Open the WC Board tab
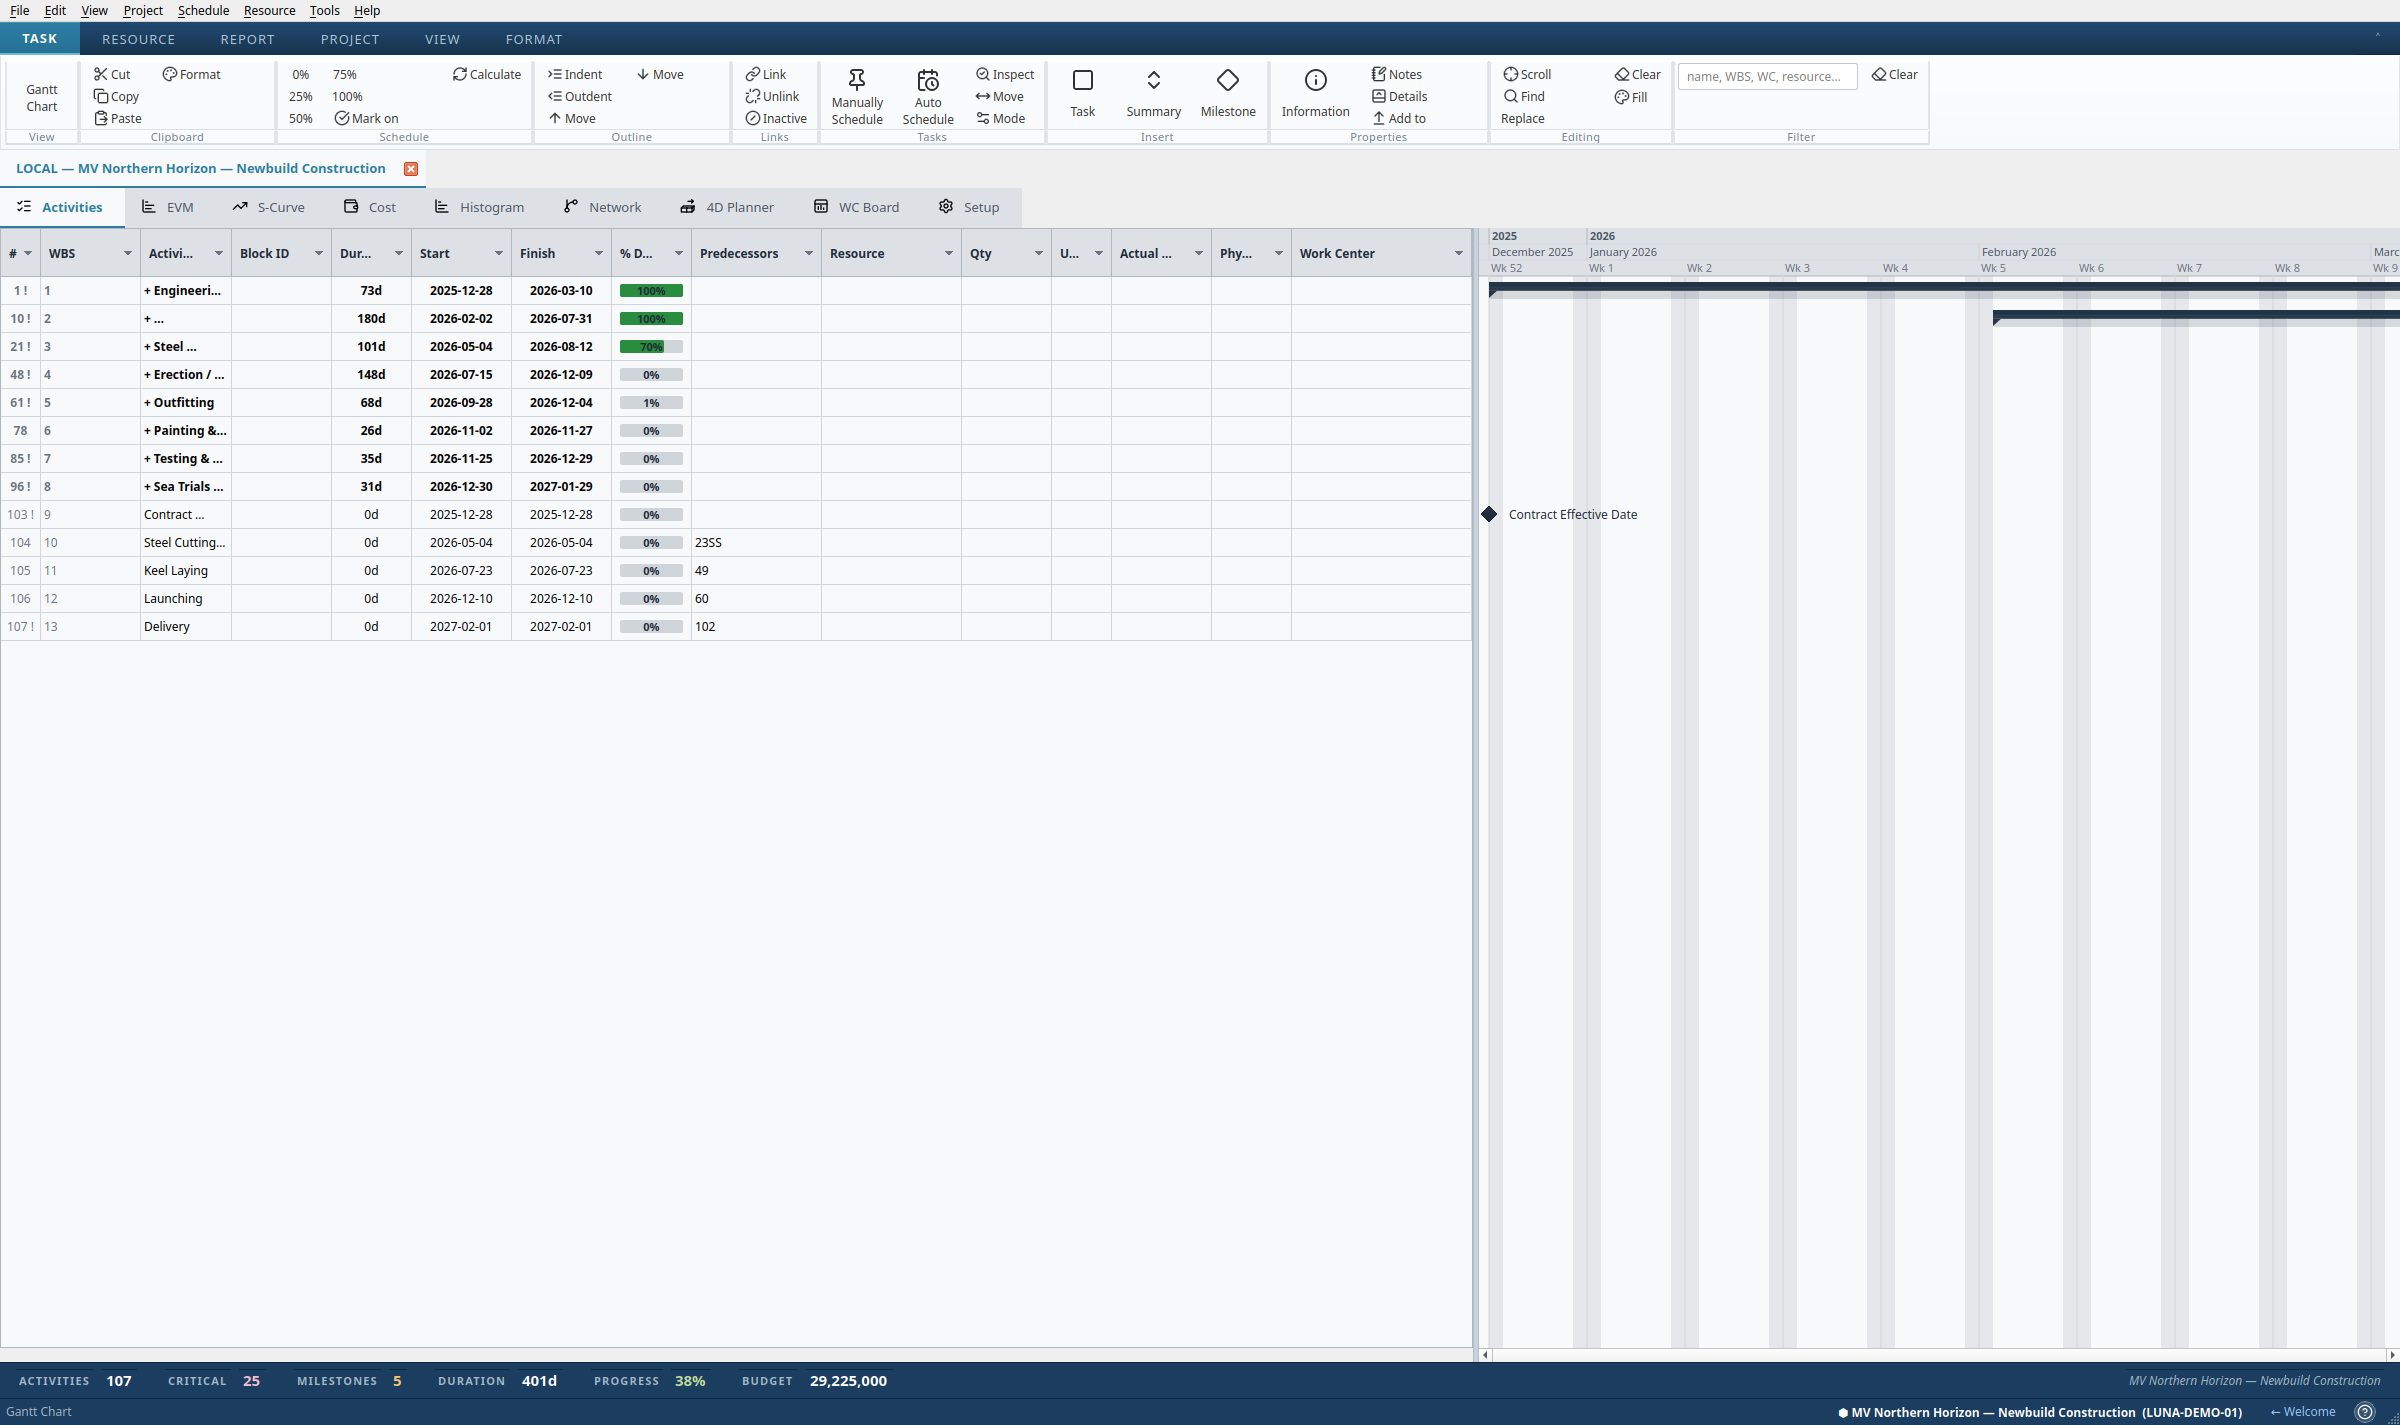The width and height of the screenshot is (2400, 1425). point(856,207)
